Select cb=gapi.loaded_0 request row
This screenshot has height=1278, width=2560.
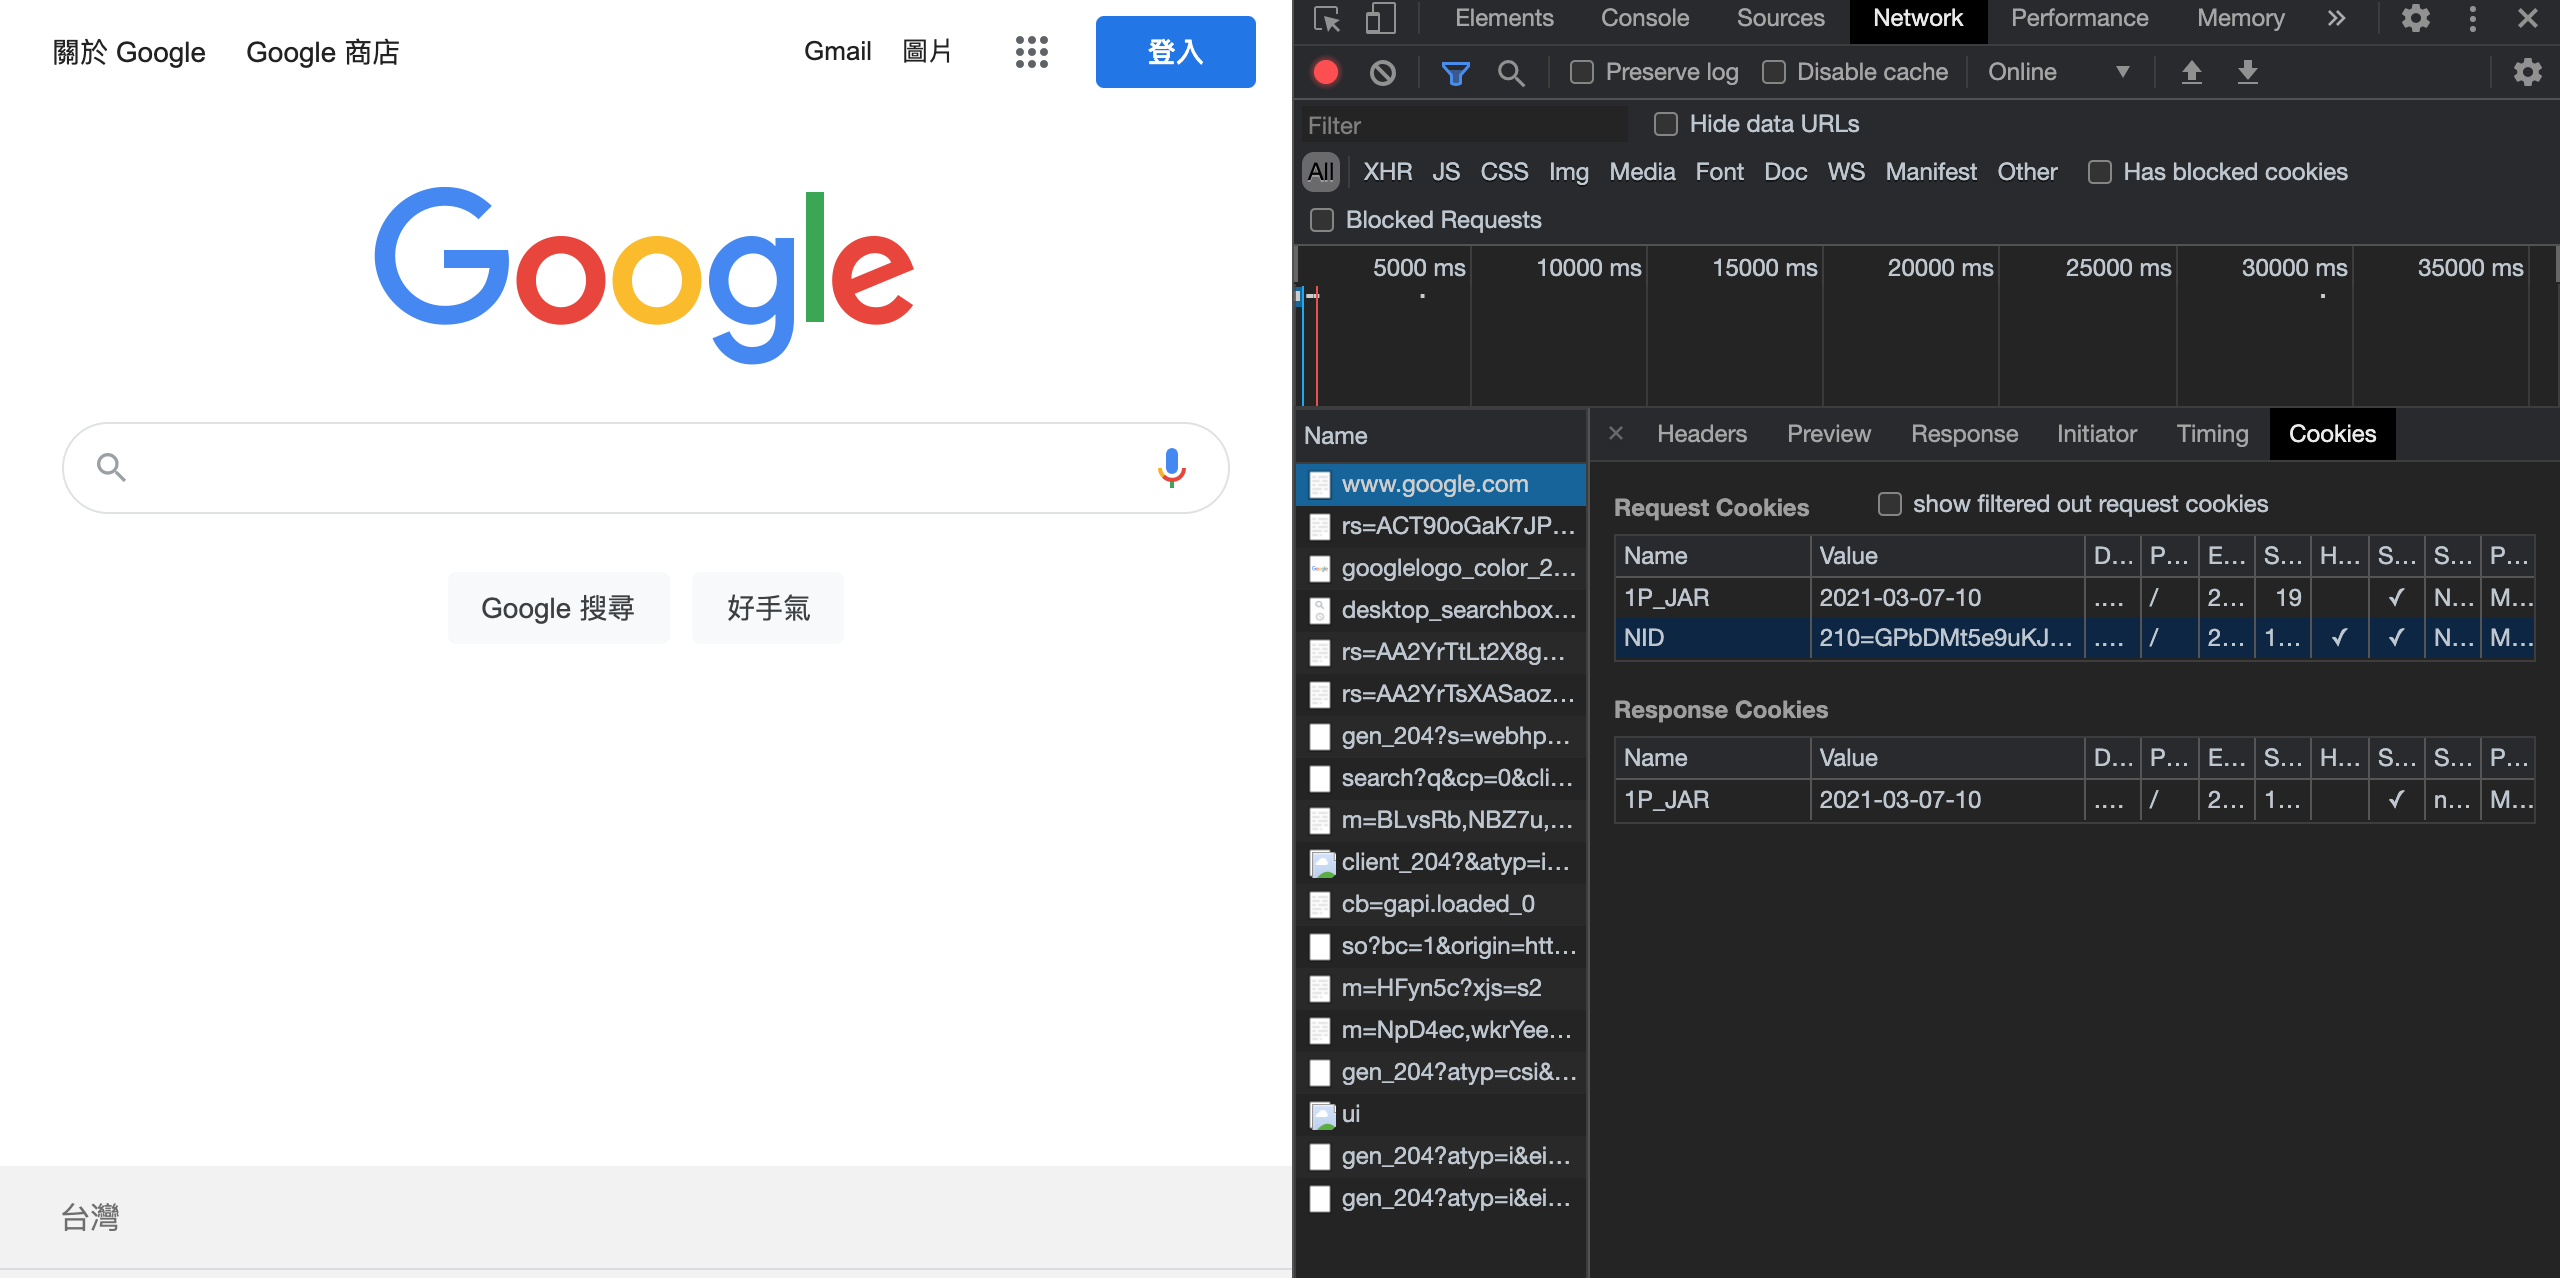pyautogui.click(x=1441, y=904)
